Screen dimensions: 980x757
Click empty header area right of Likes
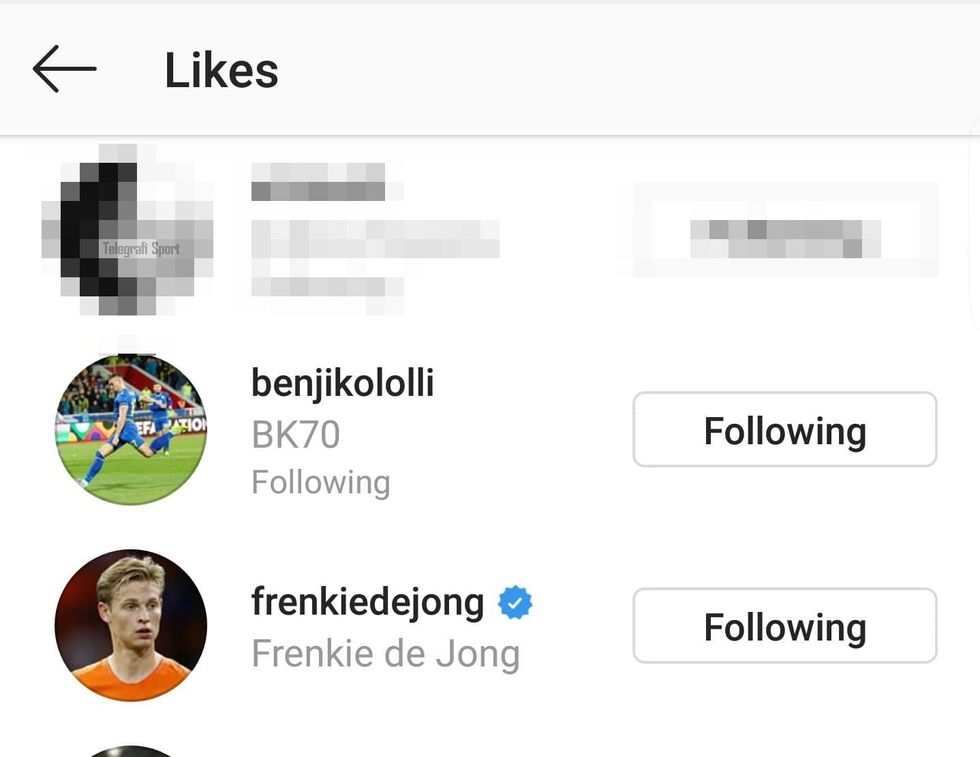click(x=620, y=70)
